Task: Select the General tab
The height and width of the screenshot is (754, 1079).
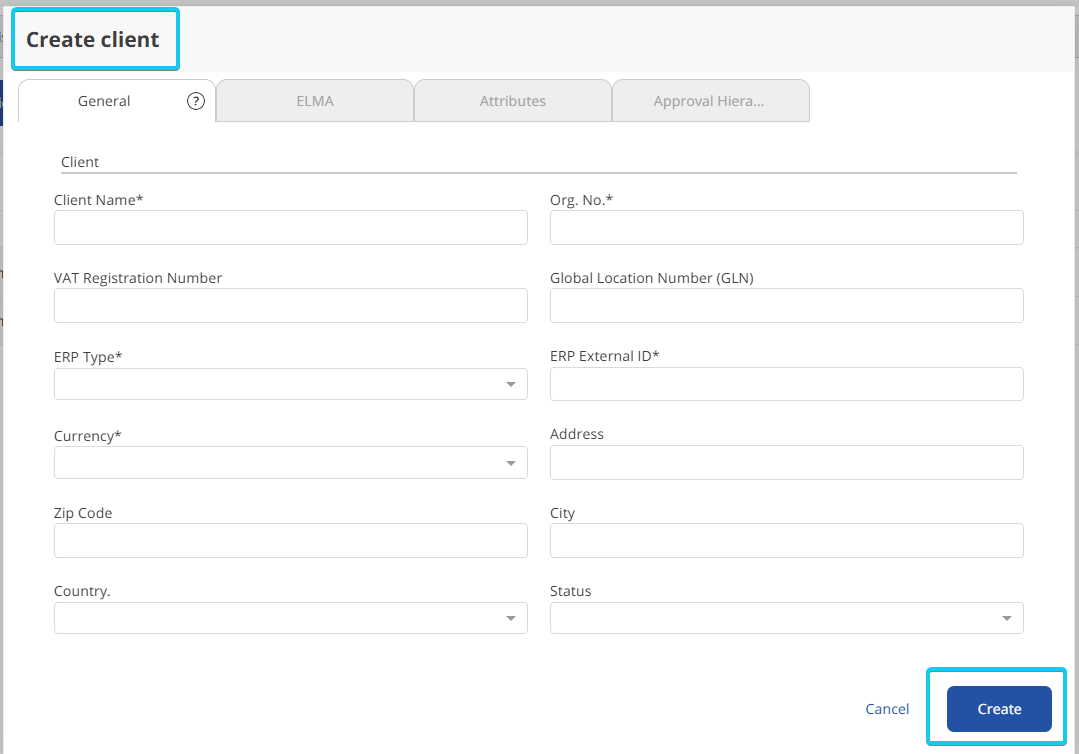Action: click(104, 101)
